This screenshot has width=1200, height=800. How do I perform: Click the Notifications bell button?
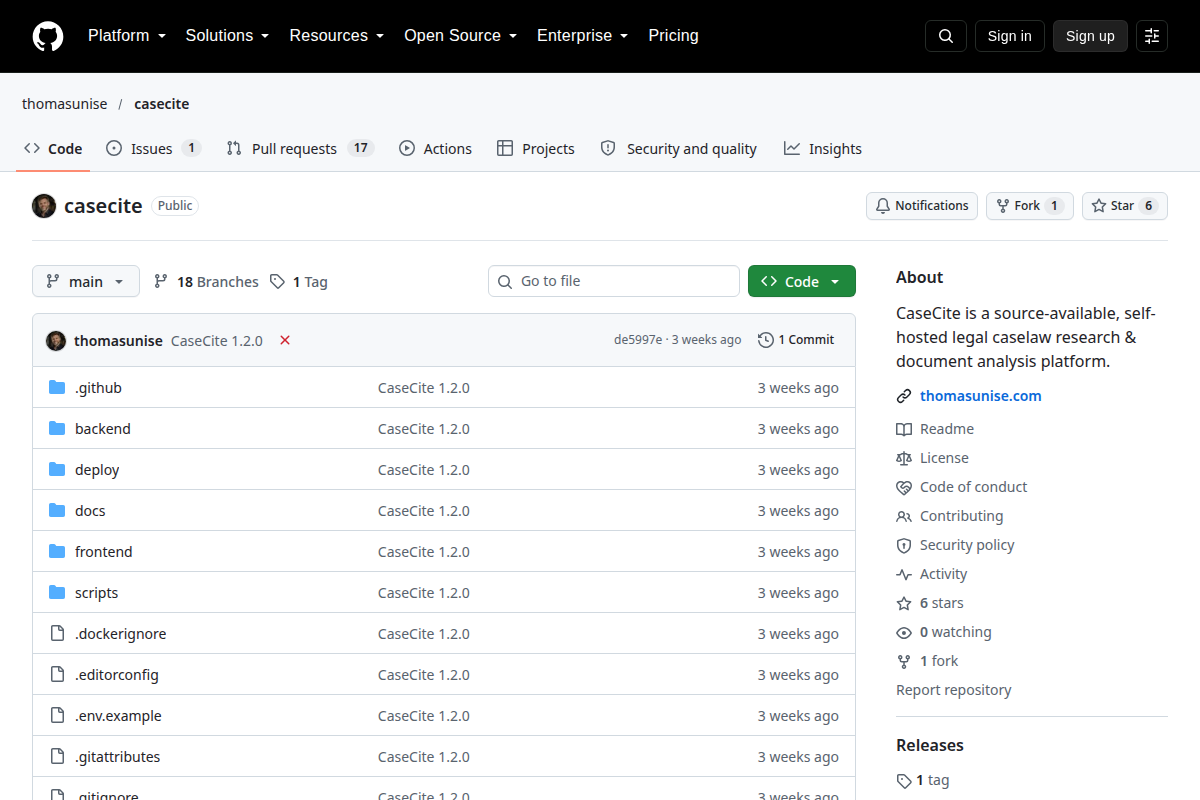coord(922,206)
